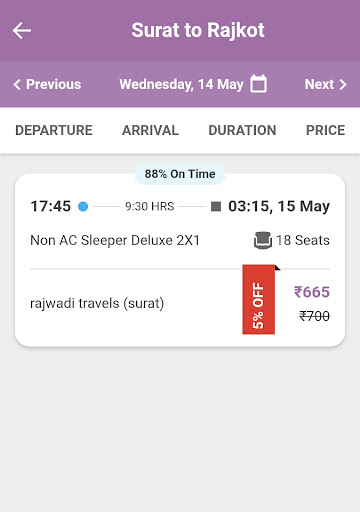Tap the Surat to Rajkot title
The width and height of the screenshot is (360, 512).
(198, 30)
